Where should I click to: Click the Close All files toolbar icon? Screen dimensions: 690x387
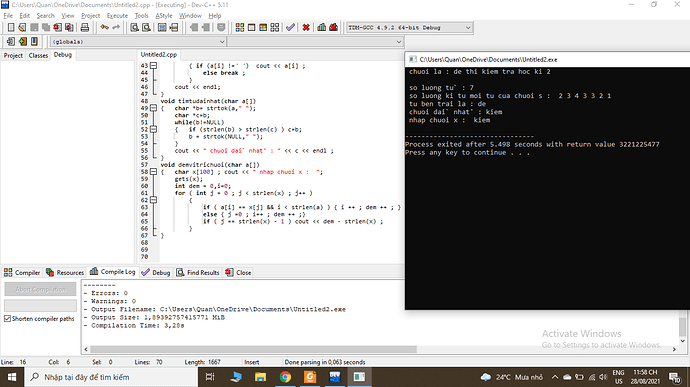(x=69, y=27)
